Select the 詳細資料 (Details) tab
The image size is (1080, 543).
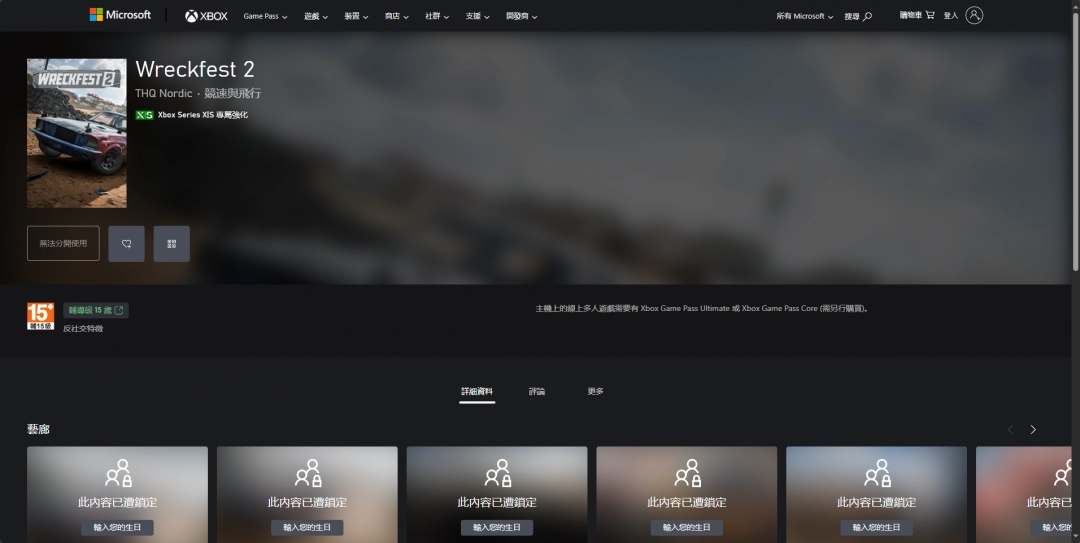click(477, 391)
